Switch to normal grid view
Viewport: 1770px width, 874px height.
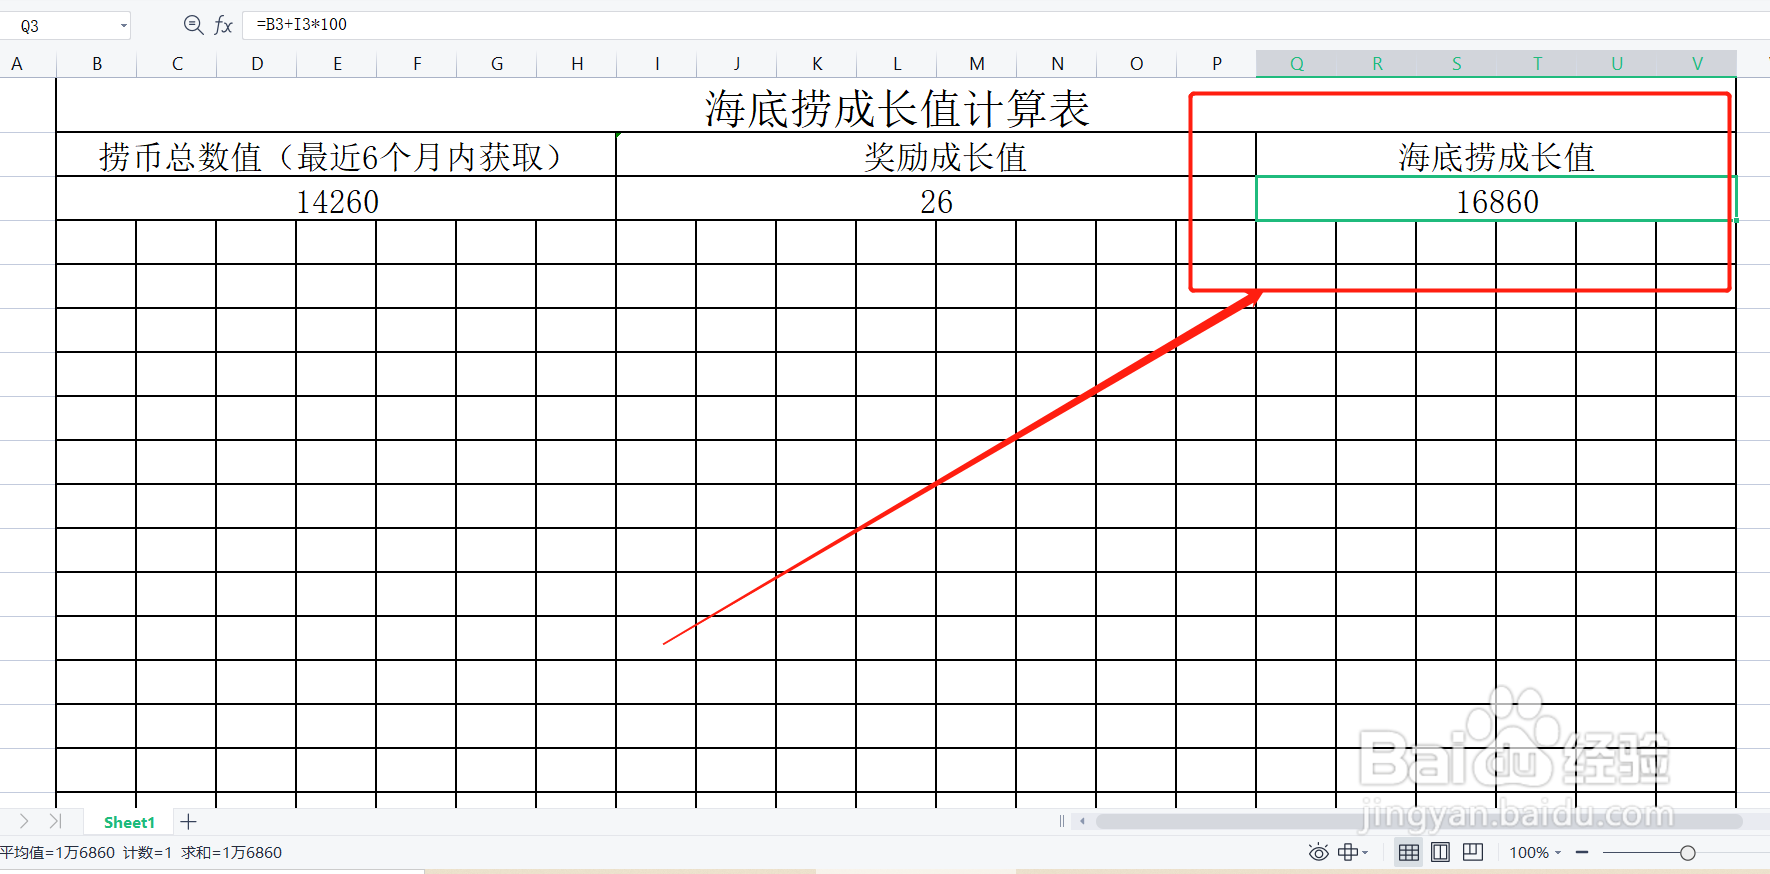click(1409, 852)
